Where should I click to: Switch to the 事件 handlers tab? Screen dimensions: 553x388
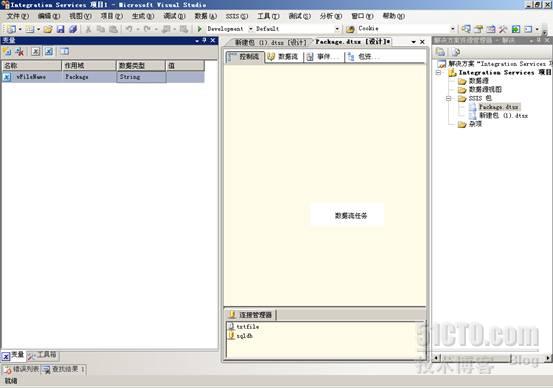click(x=322, y=57)
